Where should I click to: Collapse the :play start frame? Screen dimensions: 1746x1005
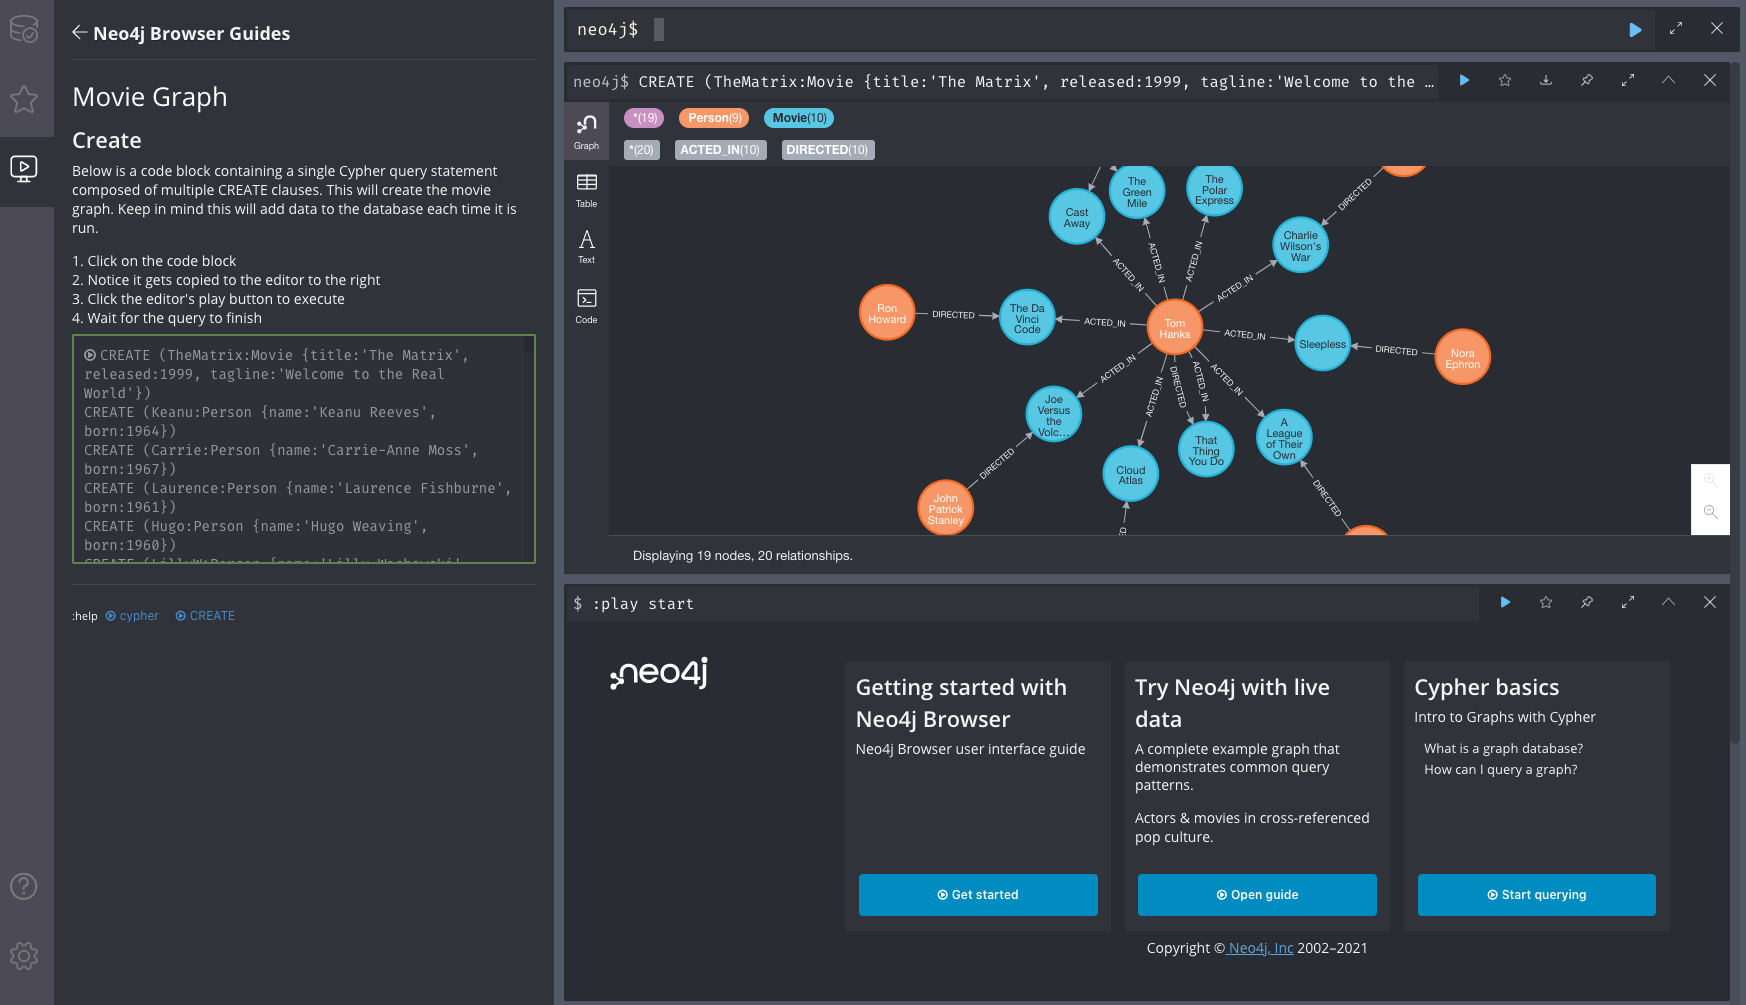pyautogui.click(x=1669, y=602)
